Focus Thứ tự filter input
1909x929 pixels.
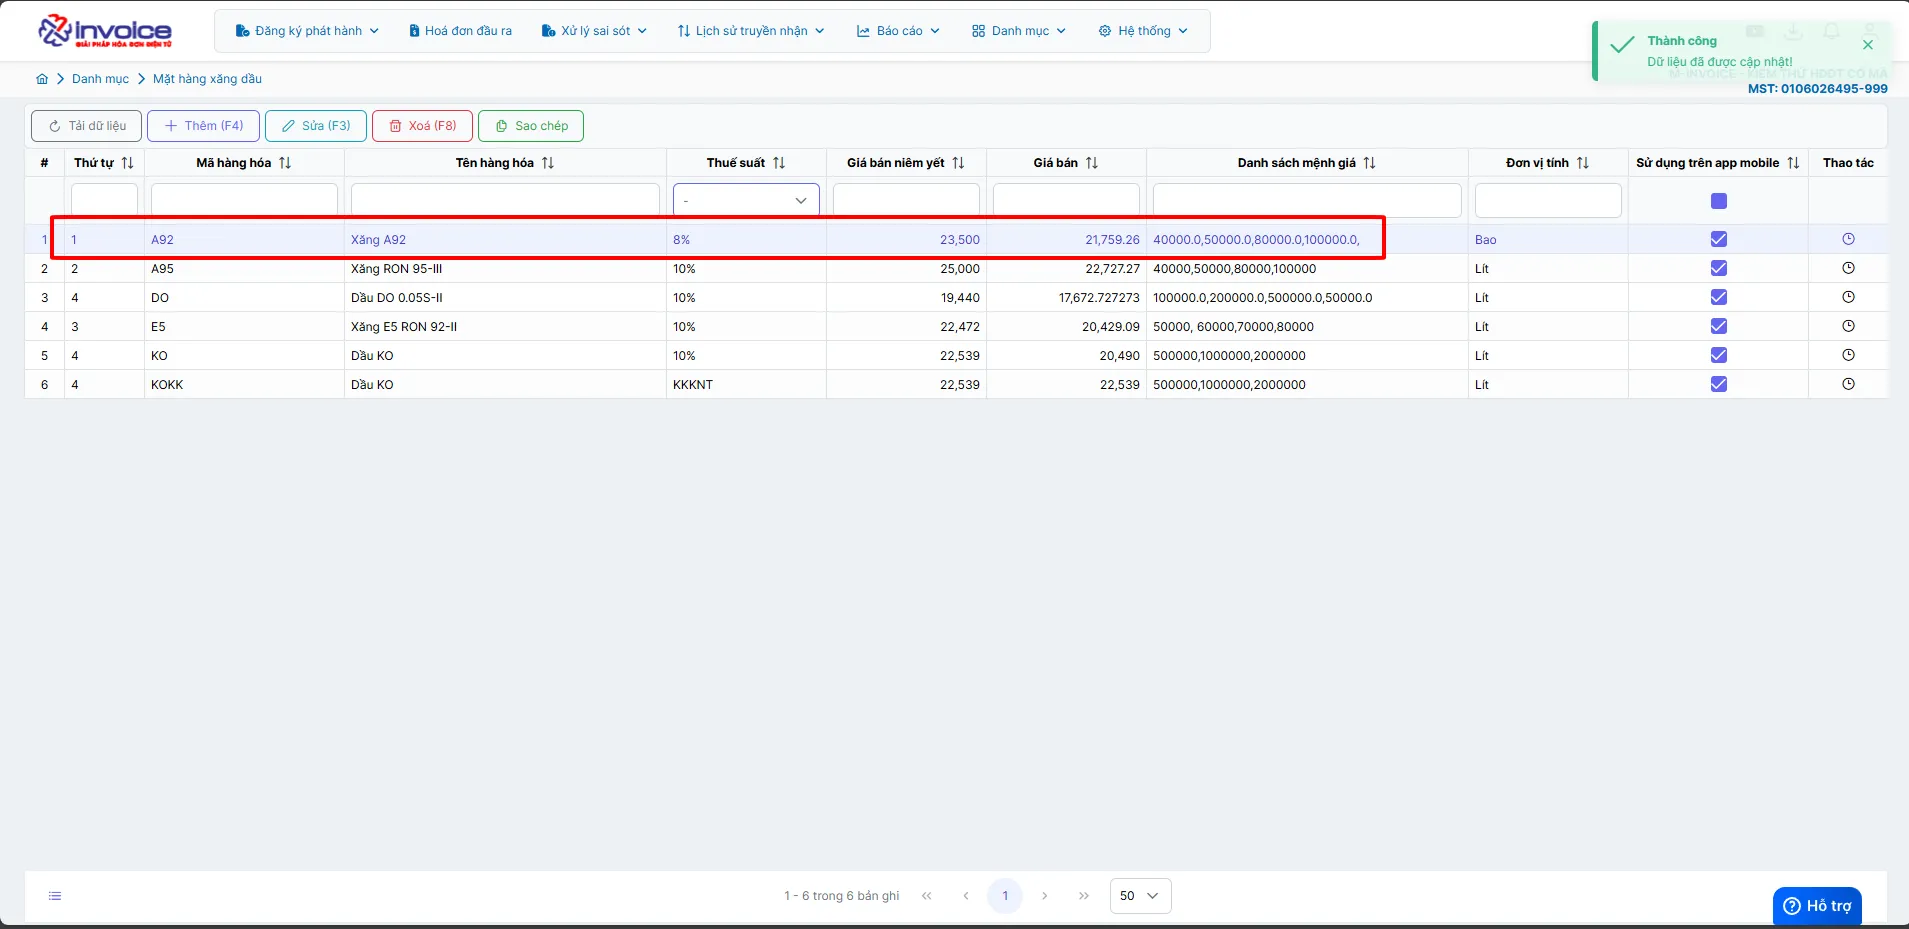104,200
